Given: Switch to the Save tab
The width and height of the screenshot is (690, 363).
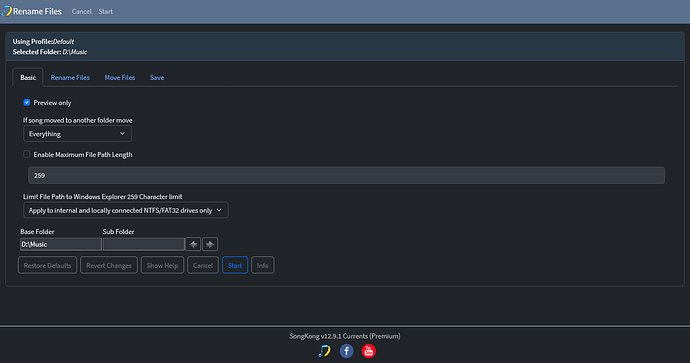Looking at the screenshot, I should point(157,77).
